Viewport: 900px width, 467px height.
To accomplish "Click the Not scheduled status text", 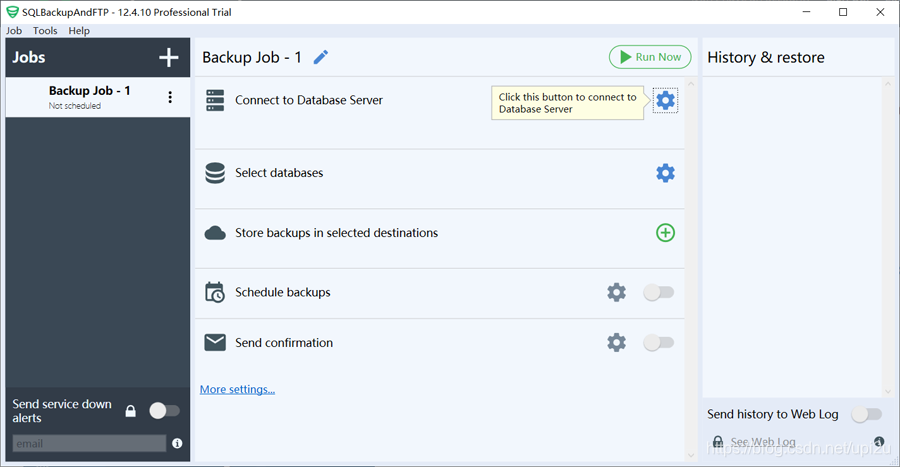I will pyautogui.click(x=75, y=106).
